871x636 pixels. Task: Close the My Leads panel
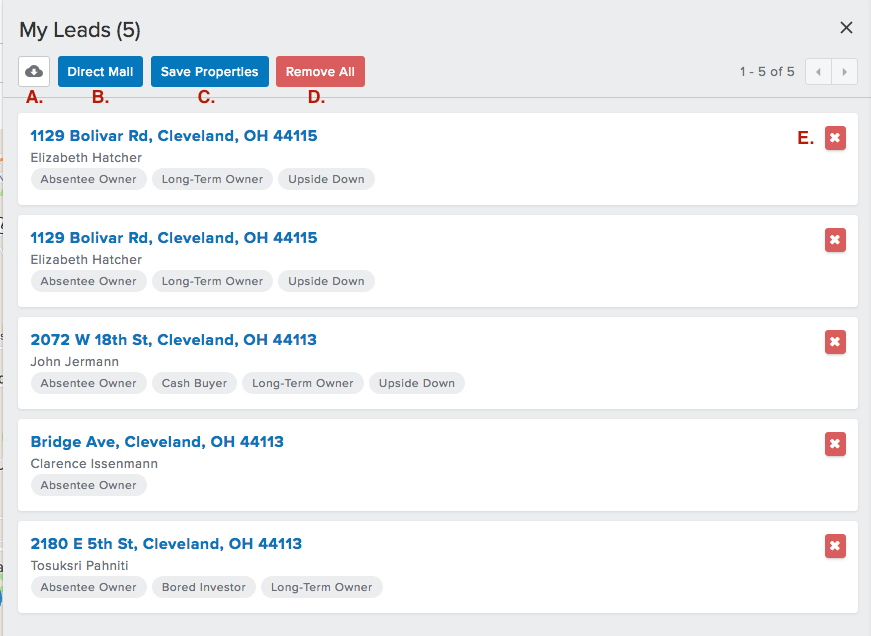846,28
